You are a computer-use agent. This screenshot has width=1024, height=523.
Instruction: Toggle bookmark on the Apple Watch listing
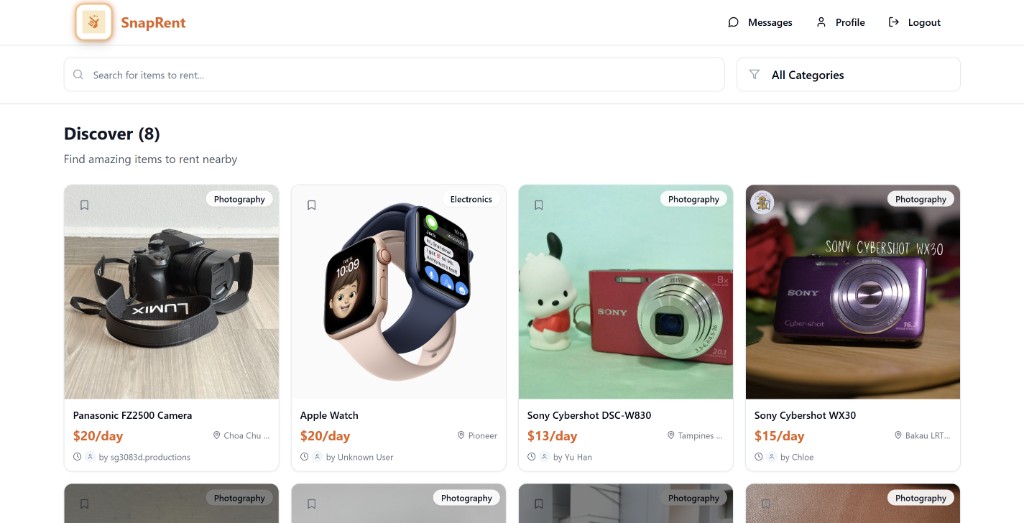click(x=312, y=205)
